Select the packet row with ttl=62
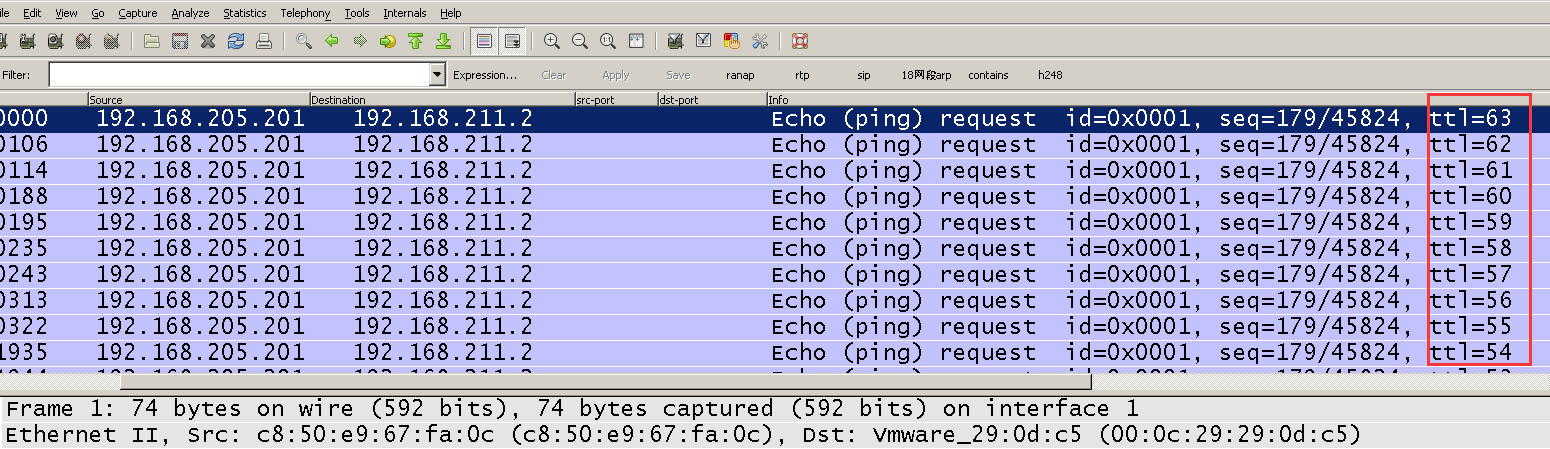The image size is (1550, 449). (x=775, y=145)
